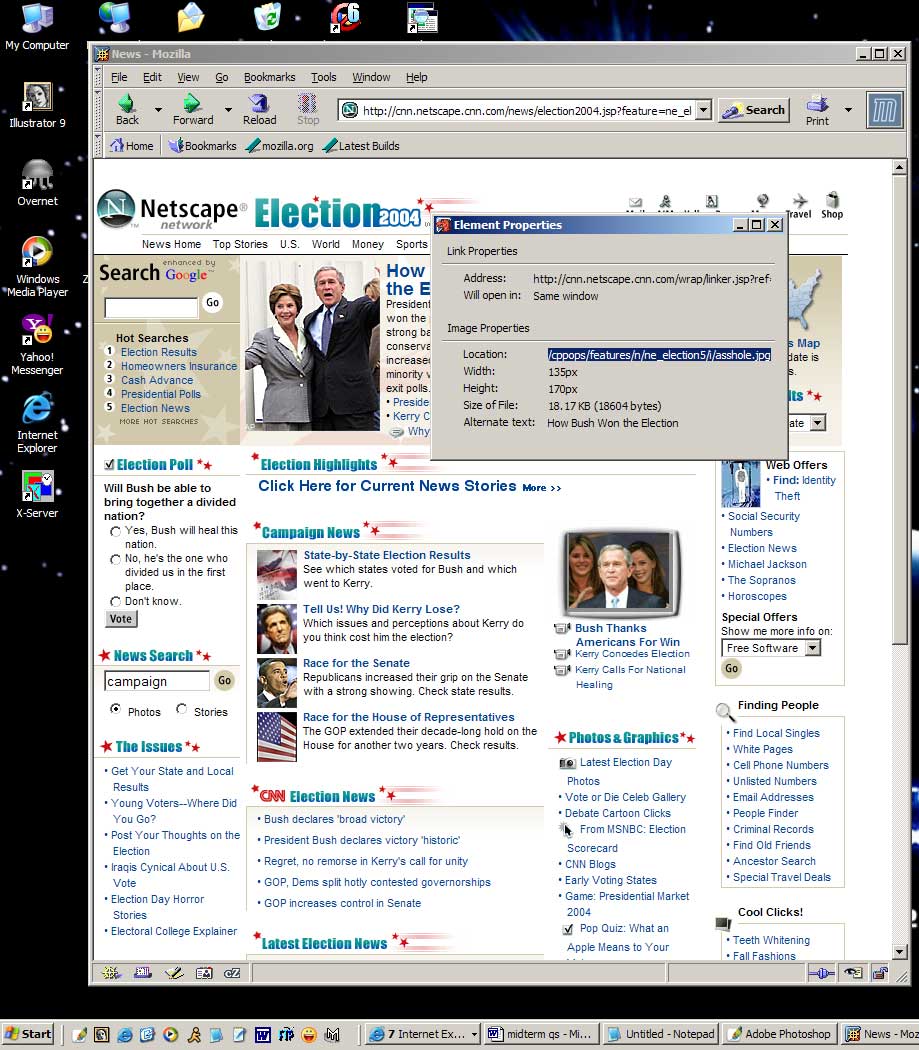This screenshot has width=919, height=1050.
Task: Open the View menu
Action: 188,77
